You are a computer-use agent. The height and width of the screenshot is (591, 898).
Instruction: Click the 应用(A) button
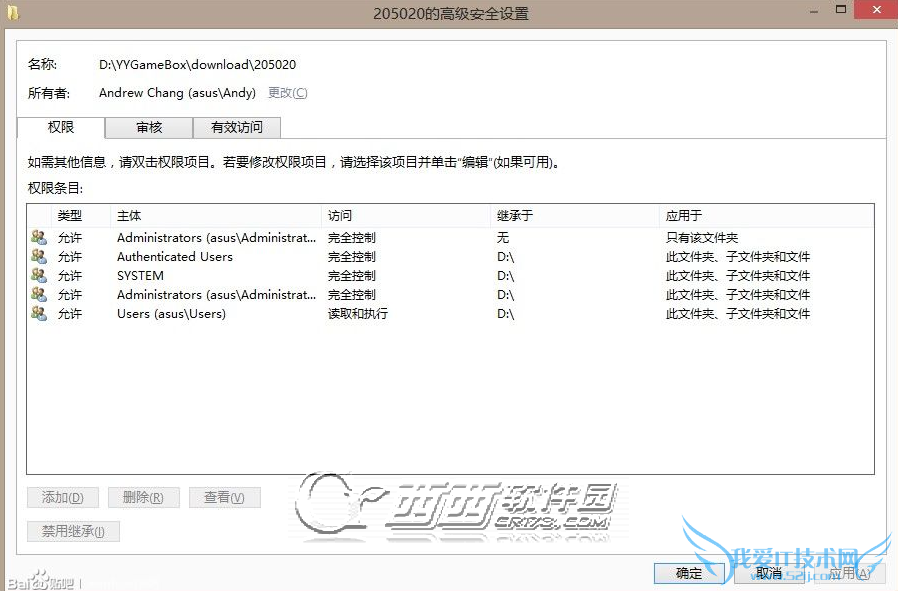[x=849, y=573]
